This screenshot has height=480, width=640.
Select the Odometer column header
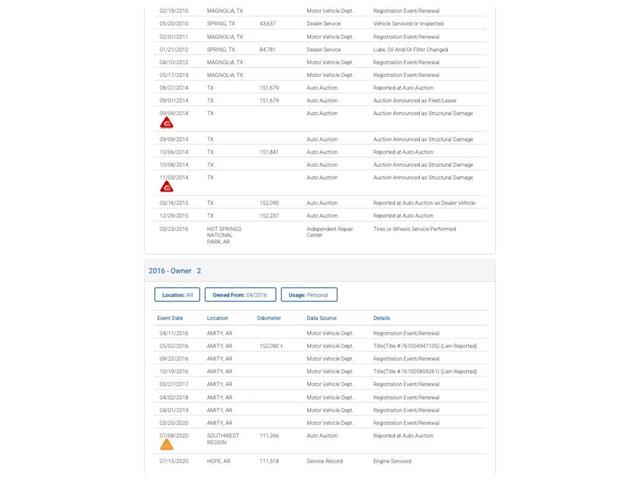click(x=269, y=318)
